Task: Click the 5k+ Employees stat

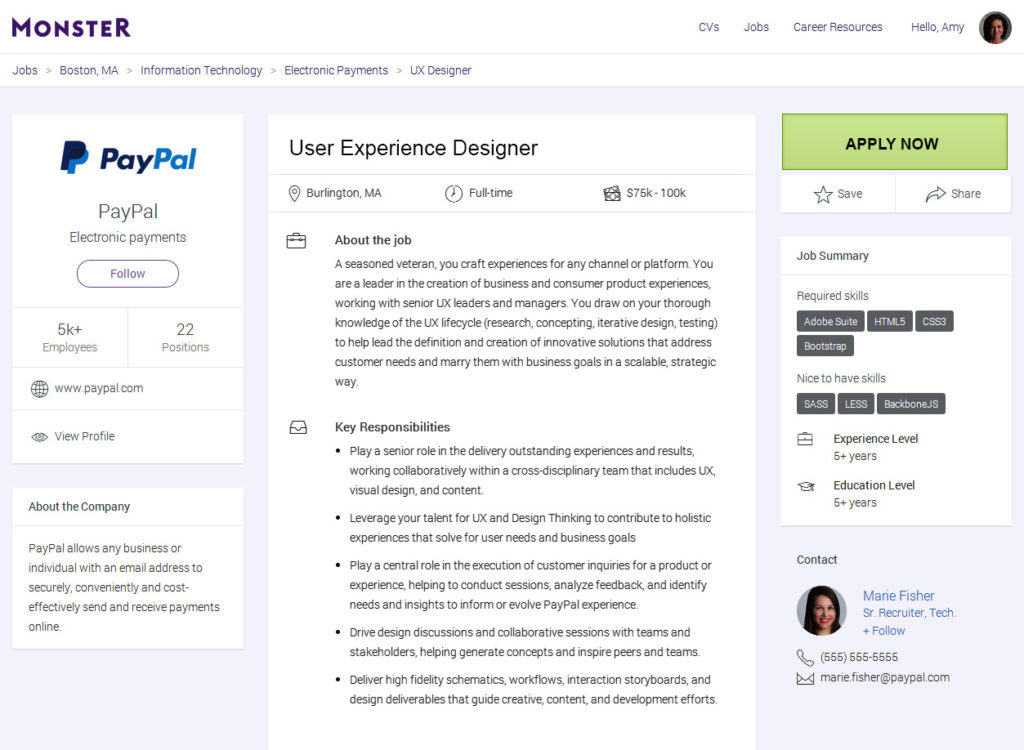Action: pyautogui.click(x=70, y=337)
